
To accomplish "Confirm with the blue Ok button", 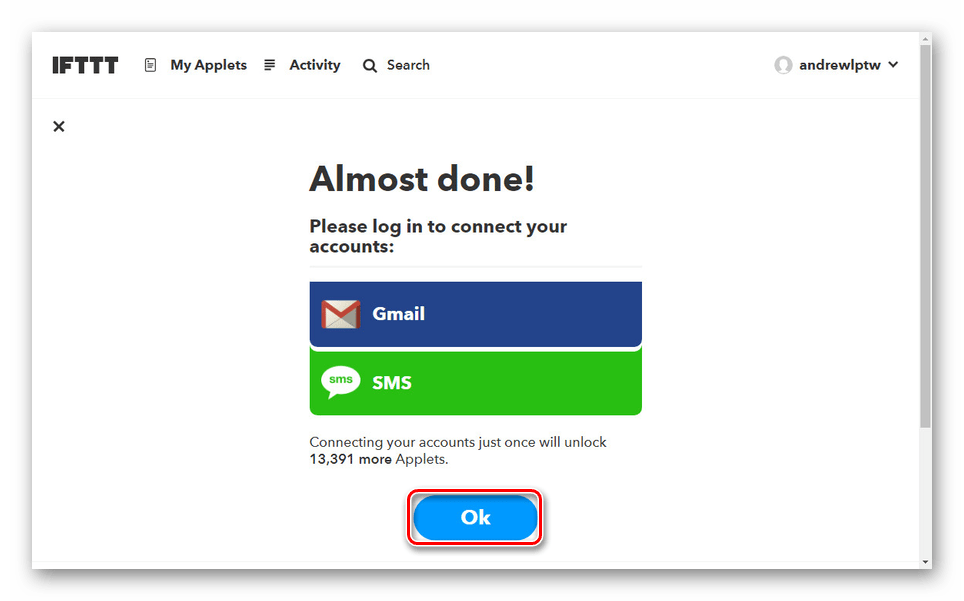I will (475, 517).
